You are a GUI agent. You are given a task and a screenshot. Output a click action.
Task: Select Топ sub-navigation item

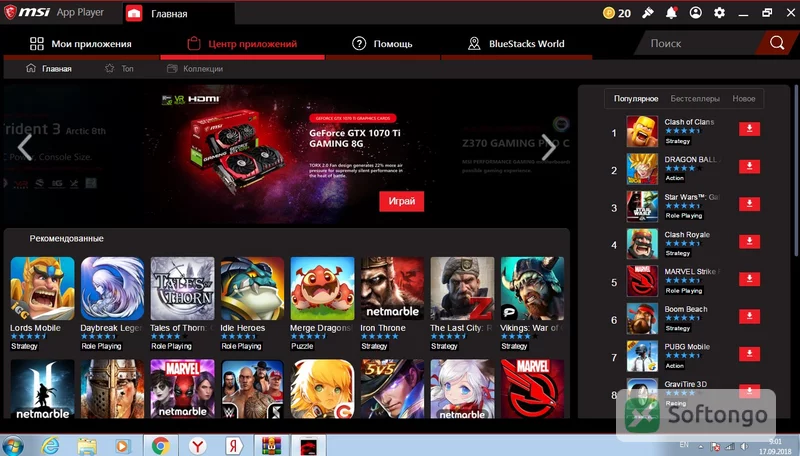click(x=119, y=68)
